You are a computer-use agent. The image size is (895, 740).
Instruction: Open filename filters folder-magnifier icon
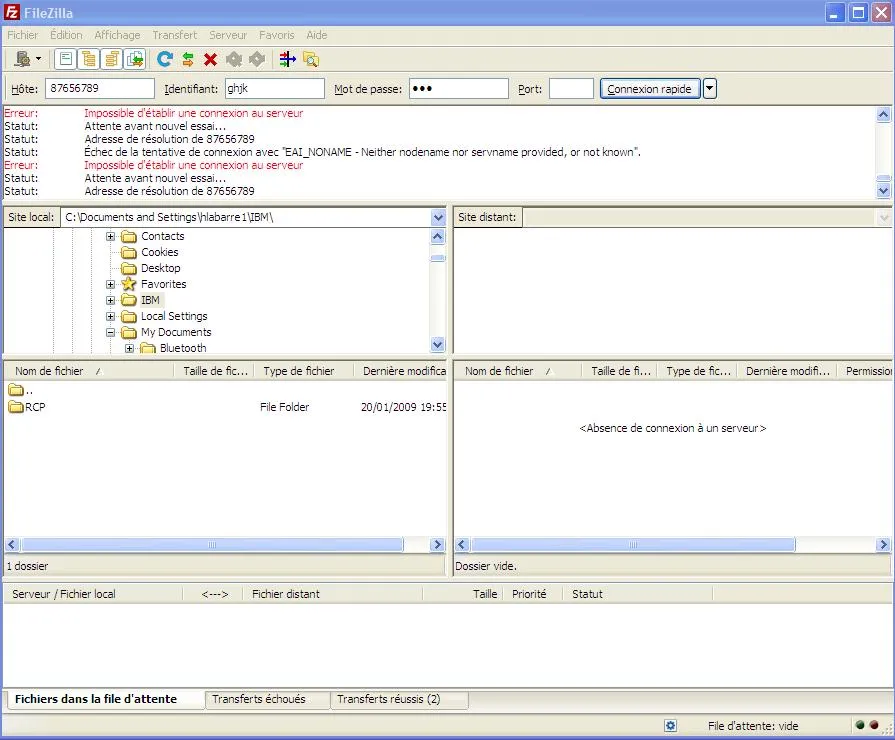click(311, 59)
